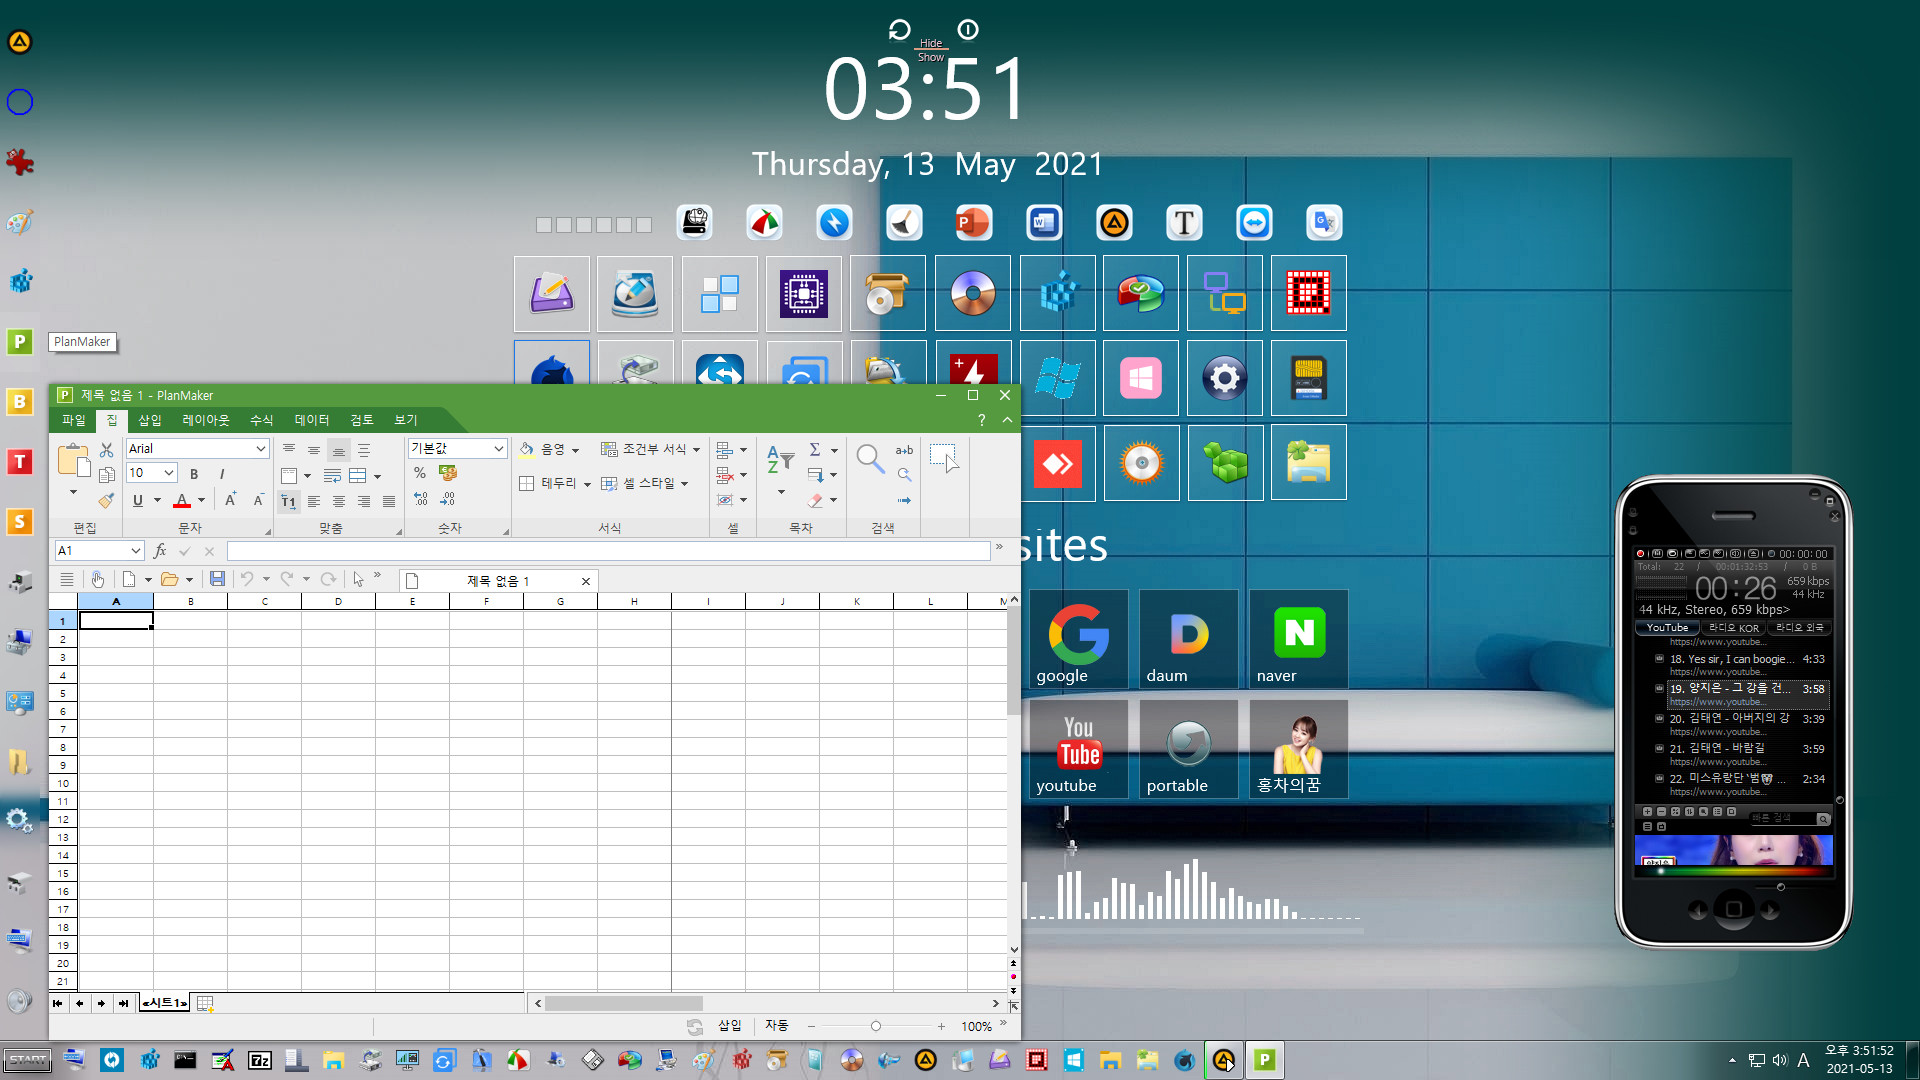Click the Delete Cells icon in 셀 group

click(725, 475)
